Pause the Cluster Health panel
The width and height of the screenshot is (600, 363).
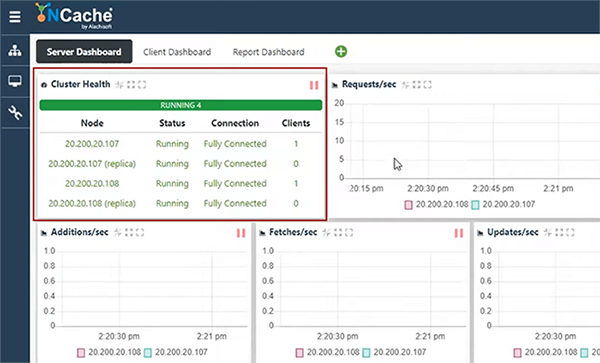(x=314, y=85)
